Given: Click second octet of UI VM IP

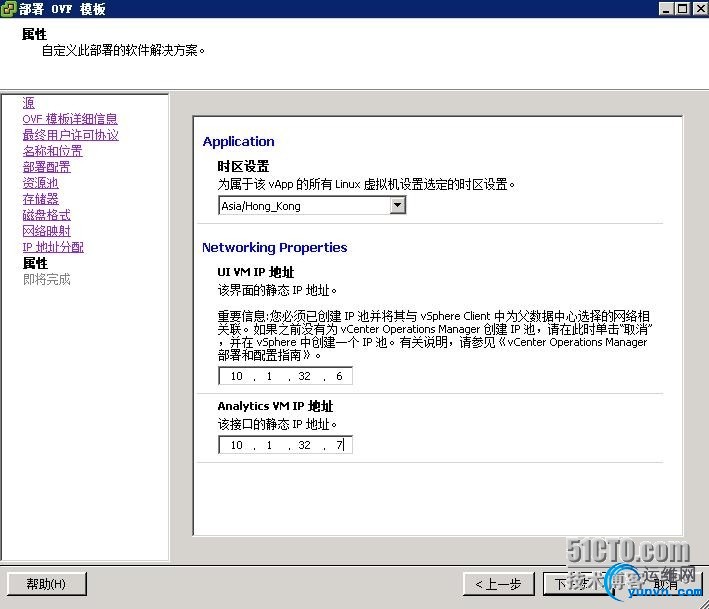Looking at the screenshot, I should point(269,376).
